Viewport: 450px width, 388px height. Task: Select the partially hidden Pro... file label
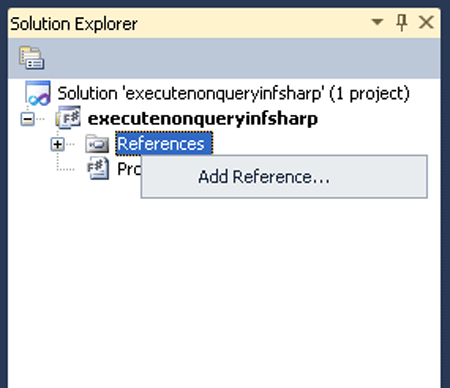pos(129,169)
